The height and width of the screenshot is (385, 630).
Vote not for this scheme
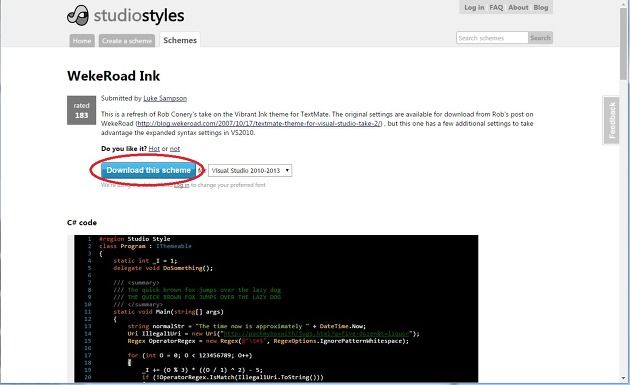click(x=175, y=149)
